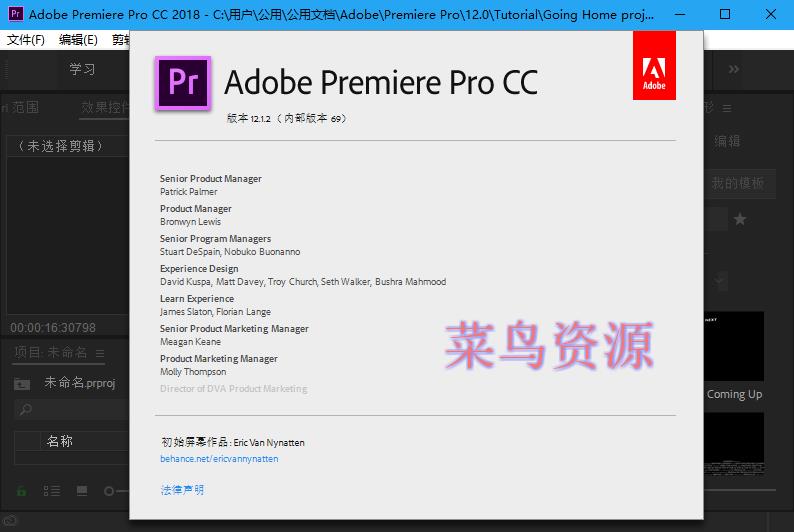The width and height of the screenshot is (794, 532).
Task: Click the project search magnifier icon
Action: (25, 410)
